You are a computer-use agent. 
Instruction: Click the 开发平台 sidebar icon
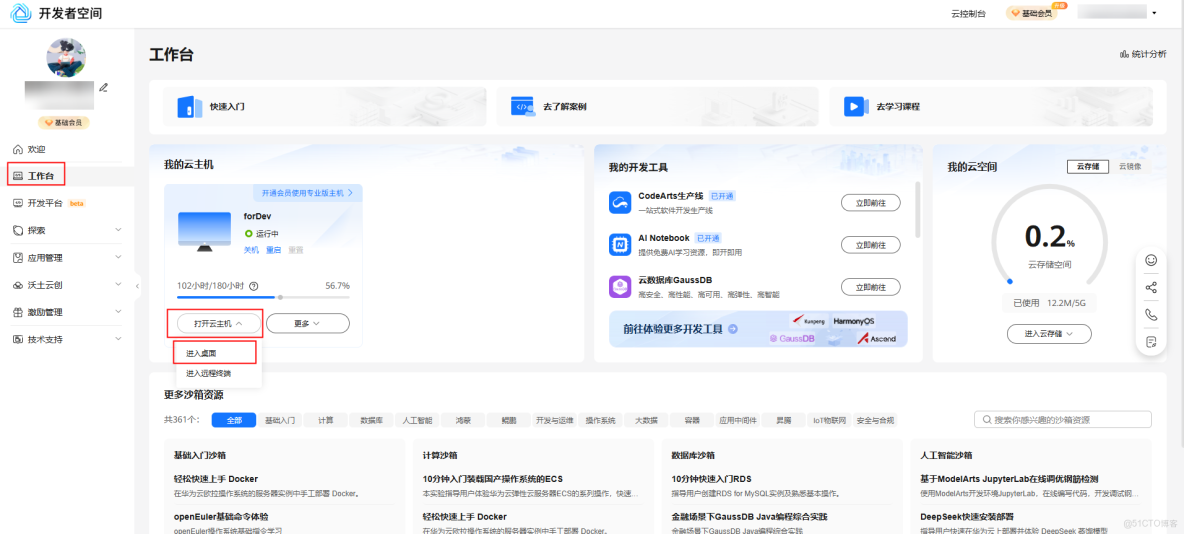[18, 202]
